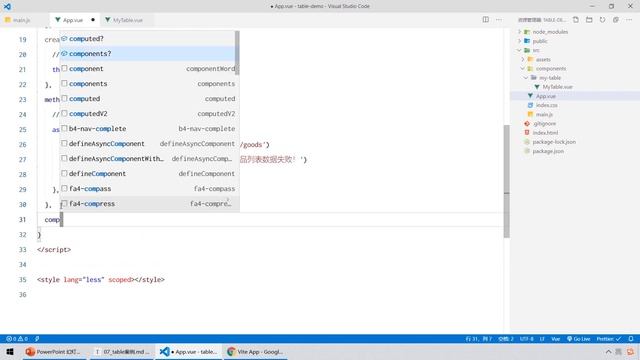Screen dimensions: 640x360
Task: Click the editor vertical scrollbar thumb
Action: [x=507, y=181]
